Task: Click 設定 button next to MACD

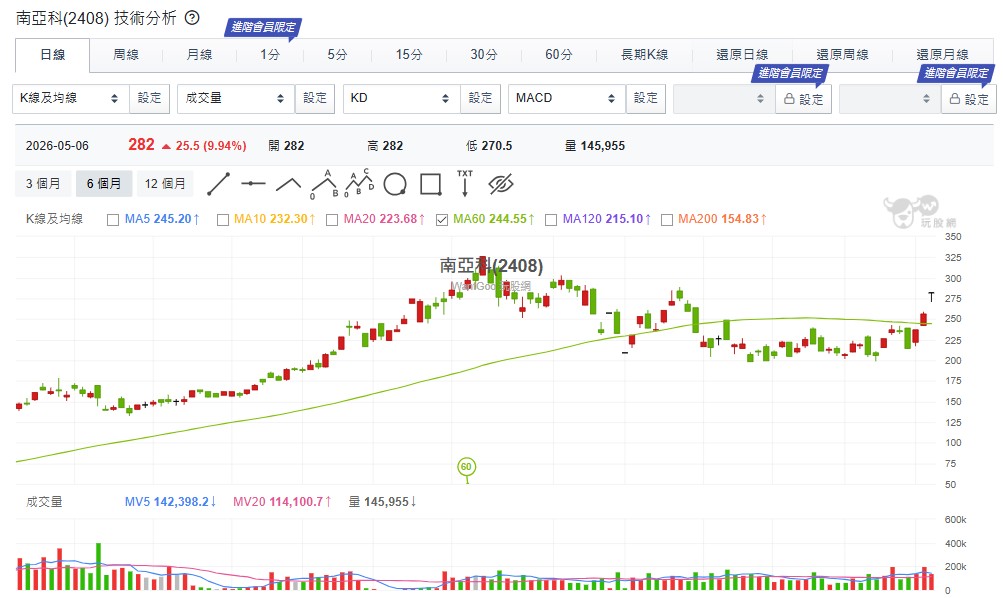Action: [645, 98]
